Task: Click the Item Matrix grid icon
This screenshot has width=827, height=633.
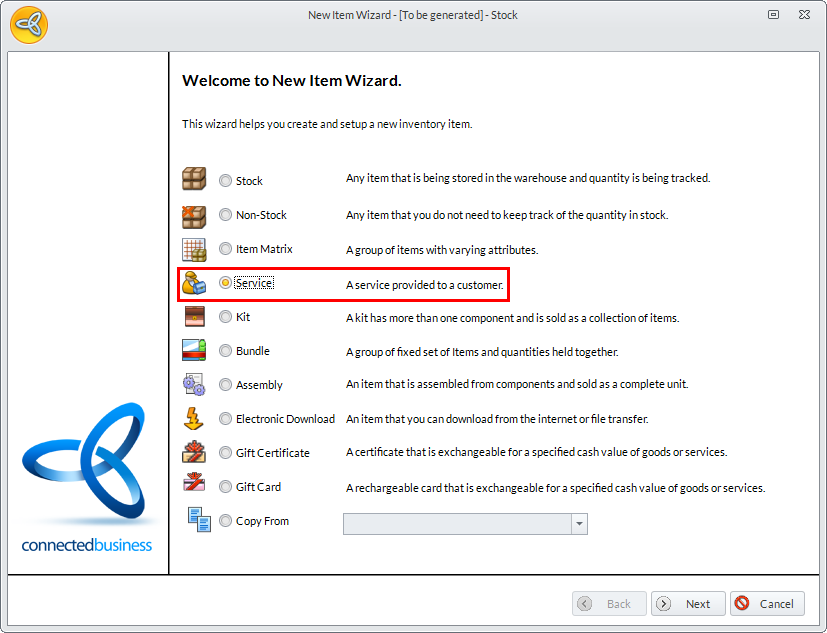Action: [x=194, y=250]
